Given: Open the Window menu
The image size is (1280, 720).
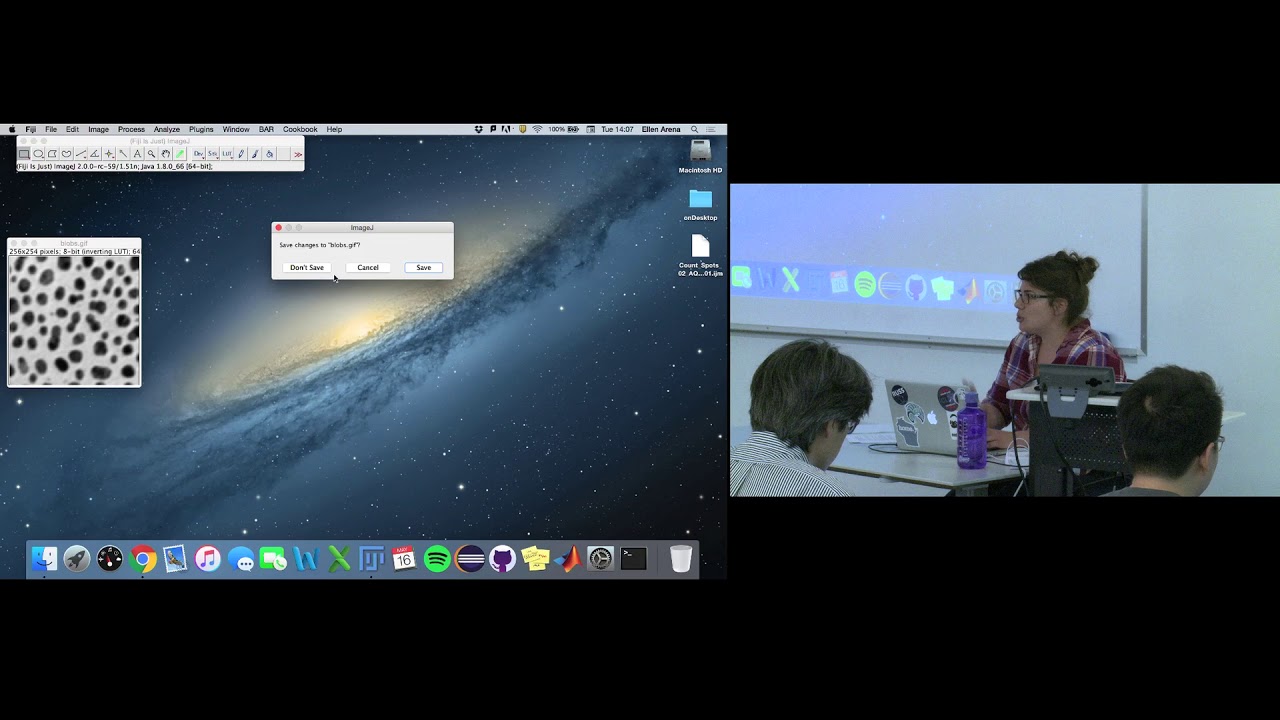Looking at the screenshot, I should coord(236,129).
